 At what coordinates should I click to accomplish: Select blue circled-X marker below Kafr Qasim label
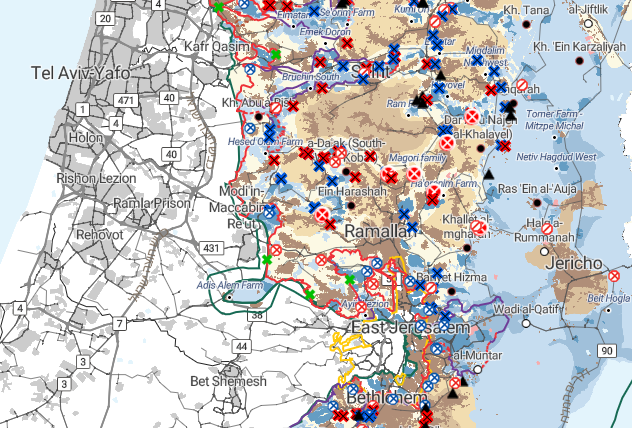coord(250,69)
